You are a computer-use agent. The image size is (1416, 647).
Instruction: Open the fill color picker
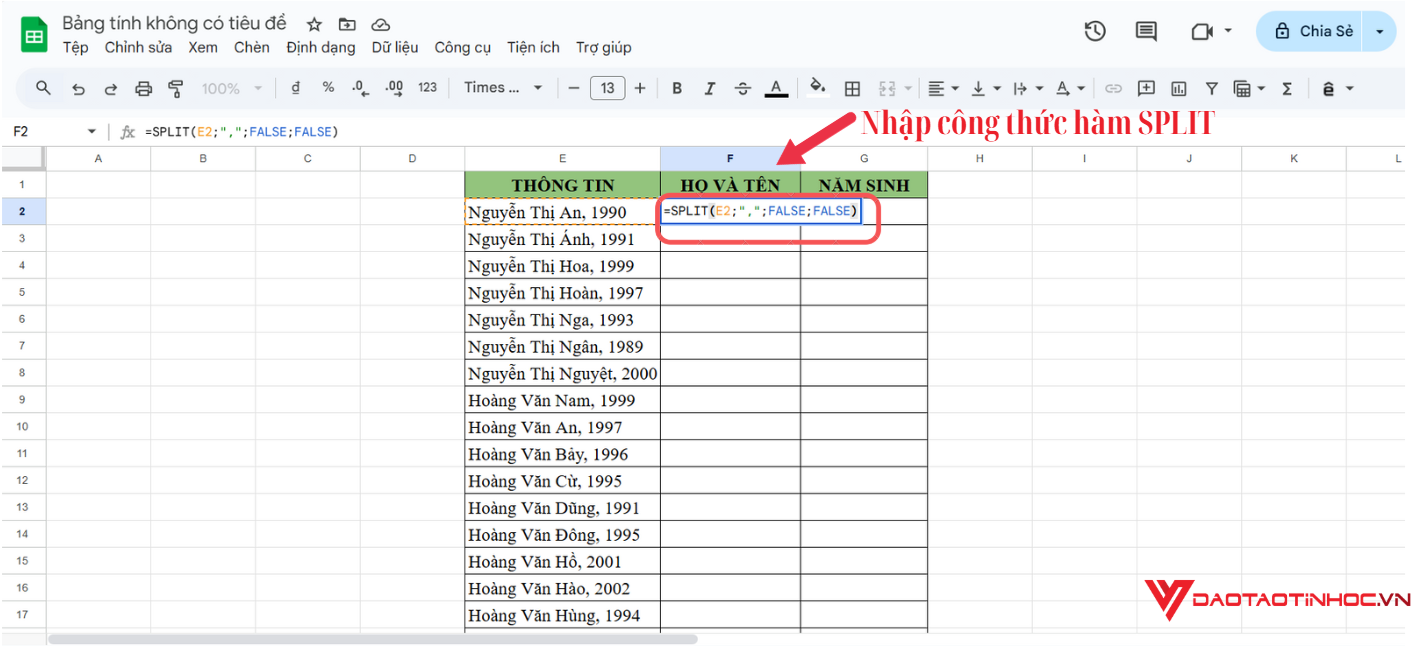pos(818,88)
